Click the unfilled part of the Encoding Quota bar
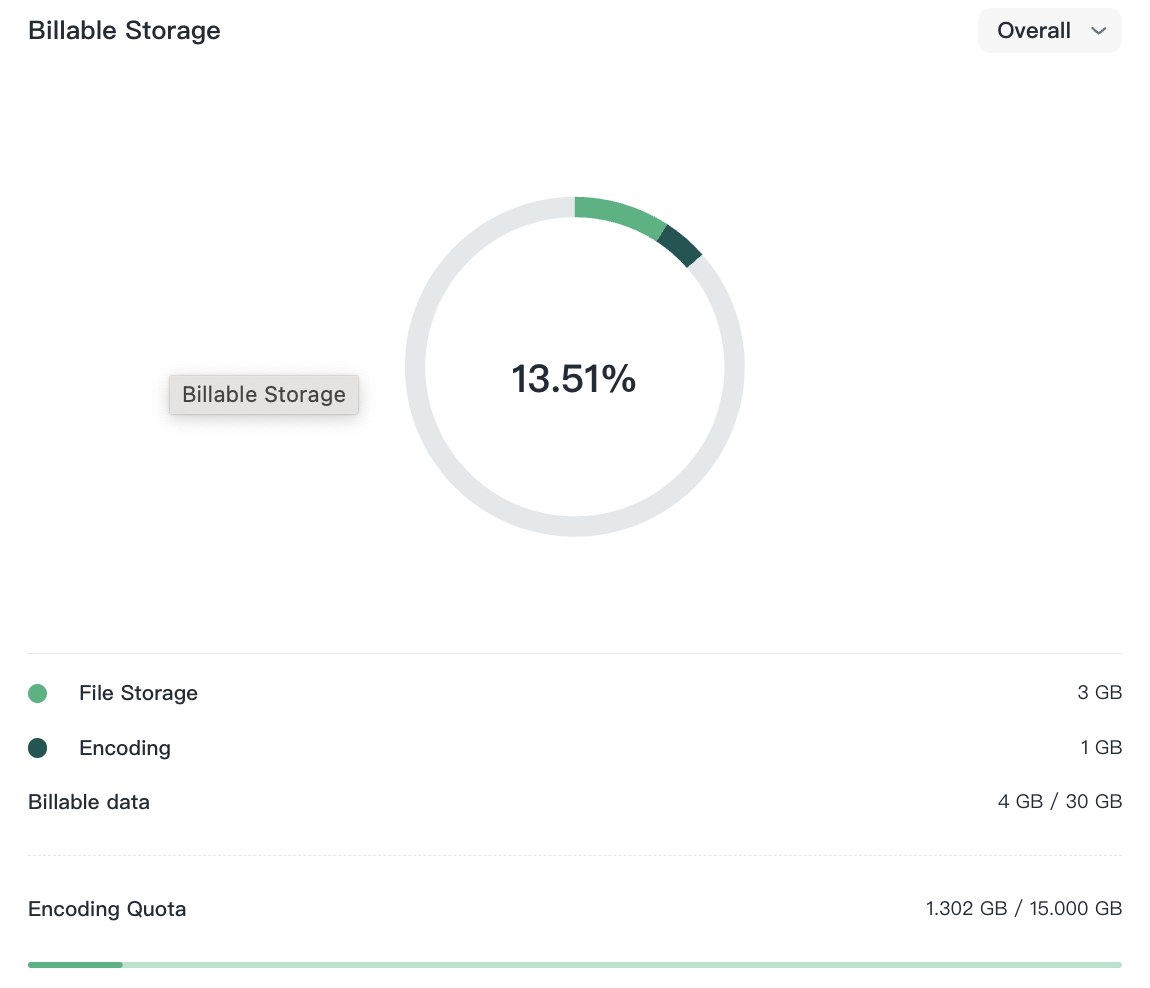1150x988 pixels. pos(620,965)
